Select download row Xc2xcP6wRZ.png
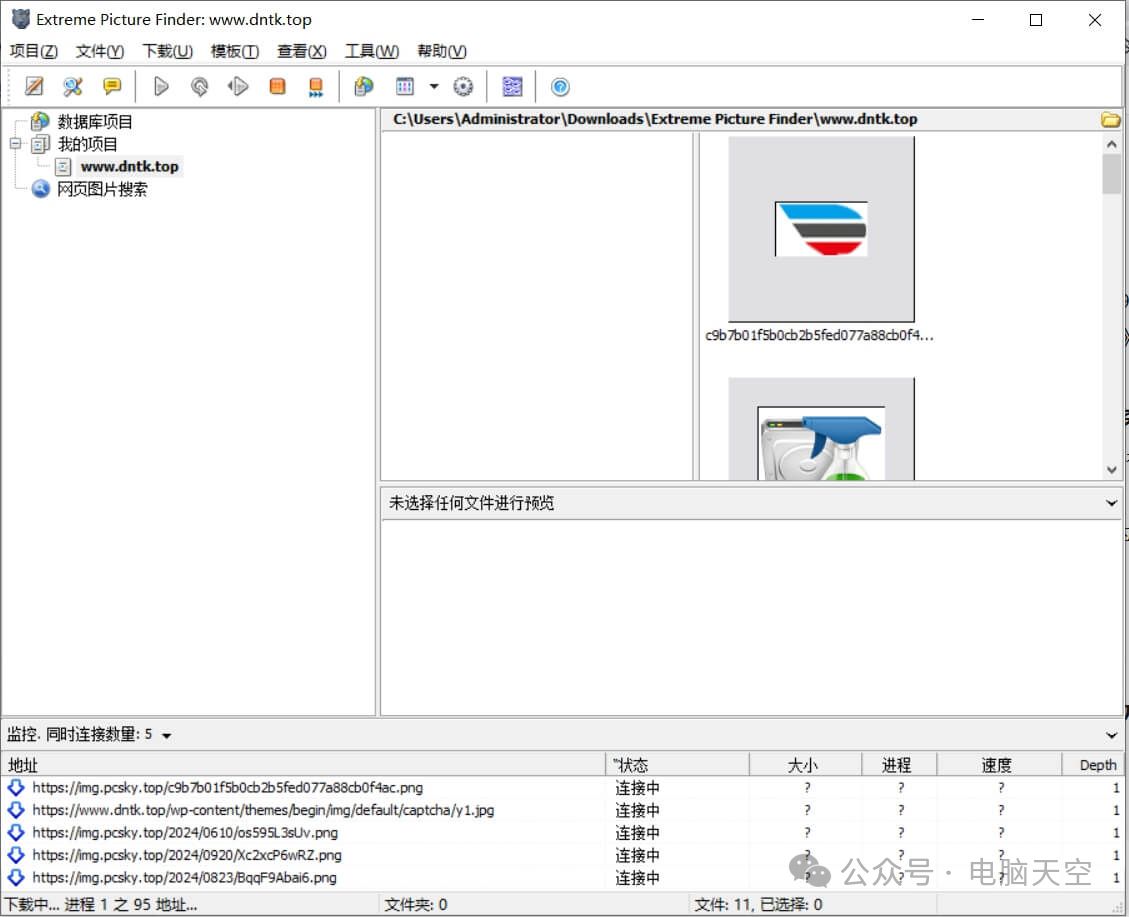Image resolution: width=1129 pixels, height=917 pixels. (562, 855)
